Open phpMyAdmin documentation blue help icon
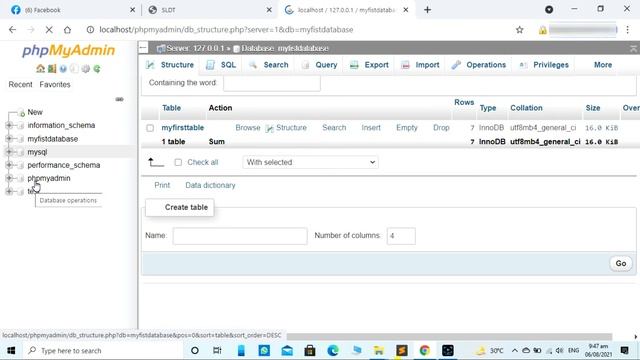Image resolution: width=640 pixels, height=360 pixels. click(x=63, y=69)
